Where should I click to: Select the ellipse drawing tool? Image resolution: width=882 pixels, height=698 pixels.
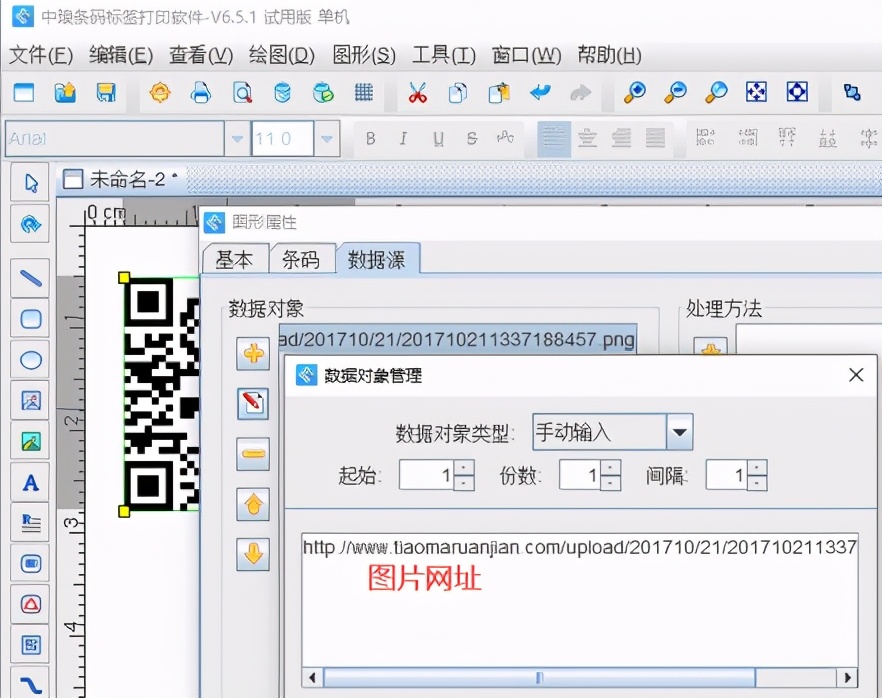tap(31, 360)
